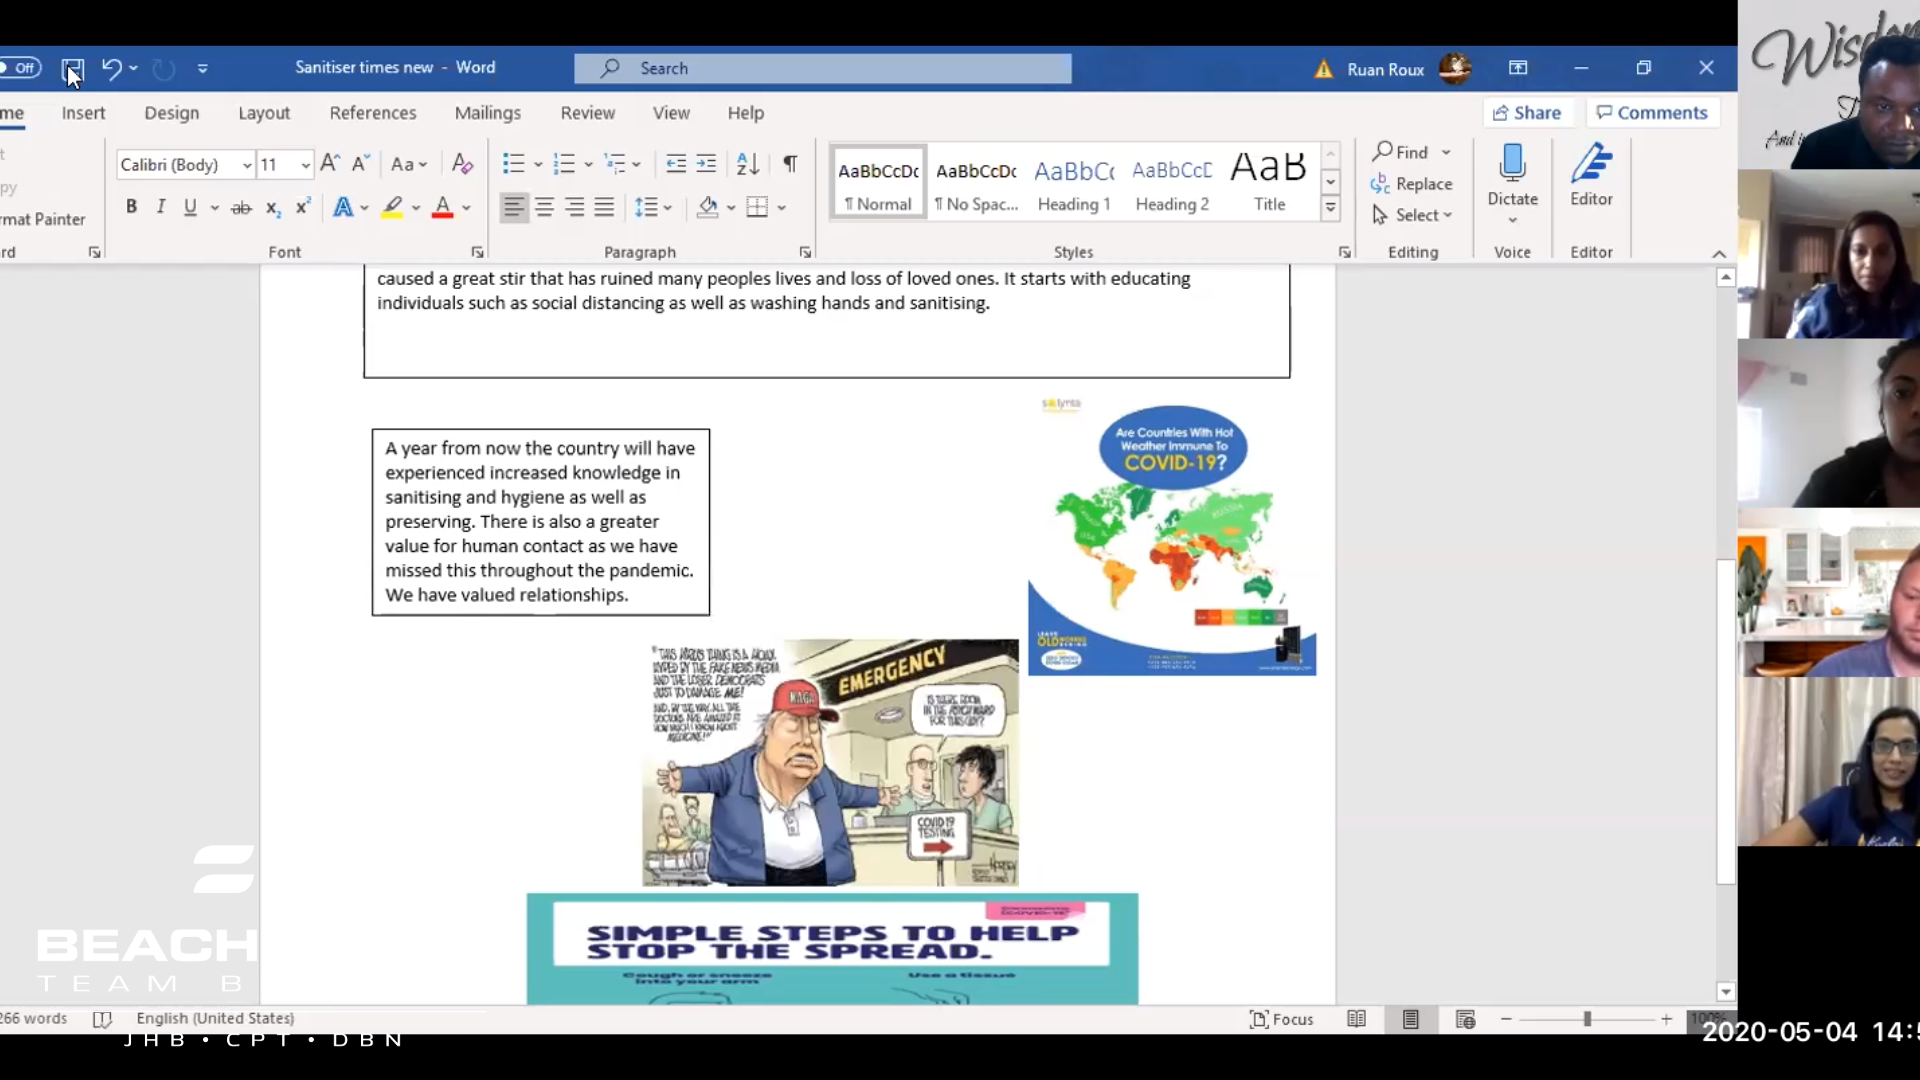This screenshot has width=1920, height=1080.
Task: Click the Clear All Formatting icon
Action: pos(462,164)
